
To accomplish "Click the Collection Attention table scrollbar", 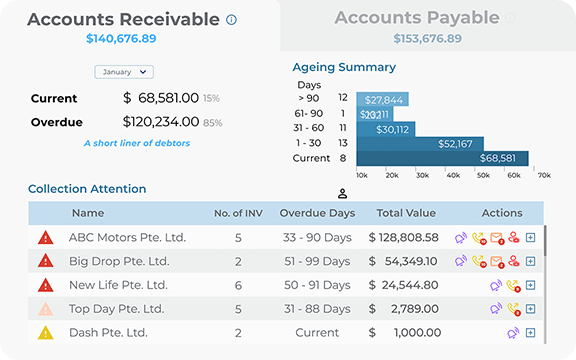I will [545, 240].
